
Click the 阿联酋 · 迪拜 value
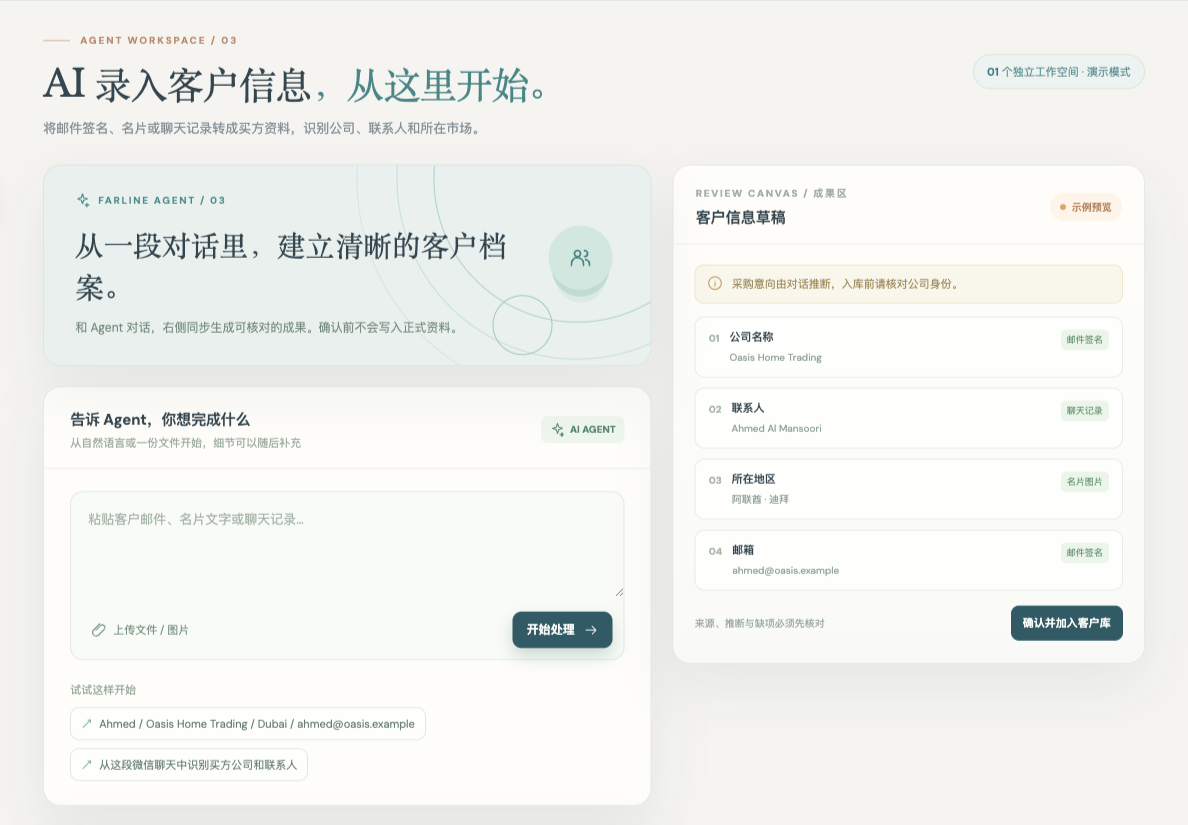760,499
